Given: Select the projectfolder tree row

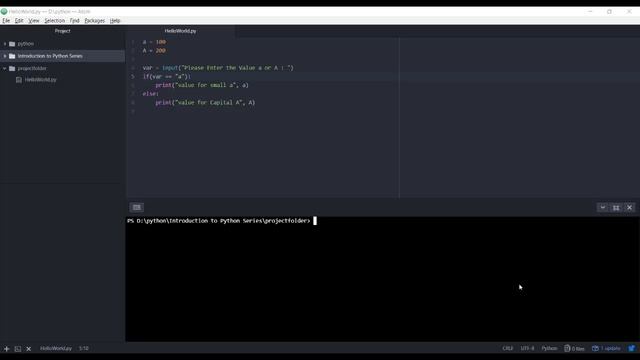Looking at the screenshot, I should [62, 68].
